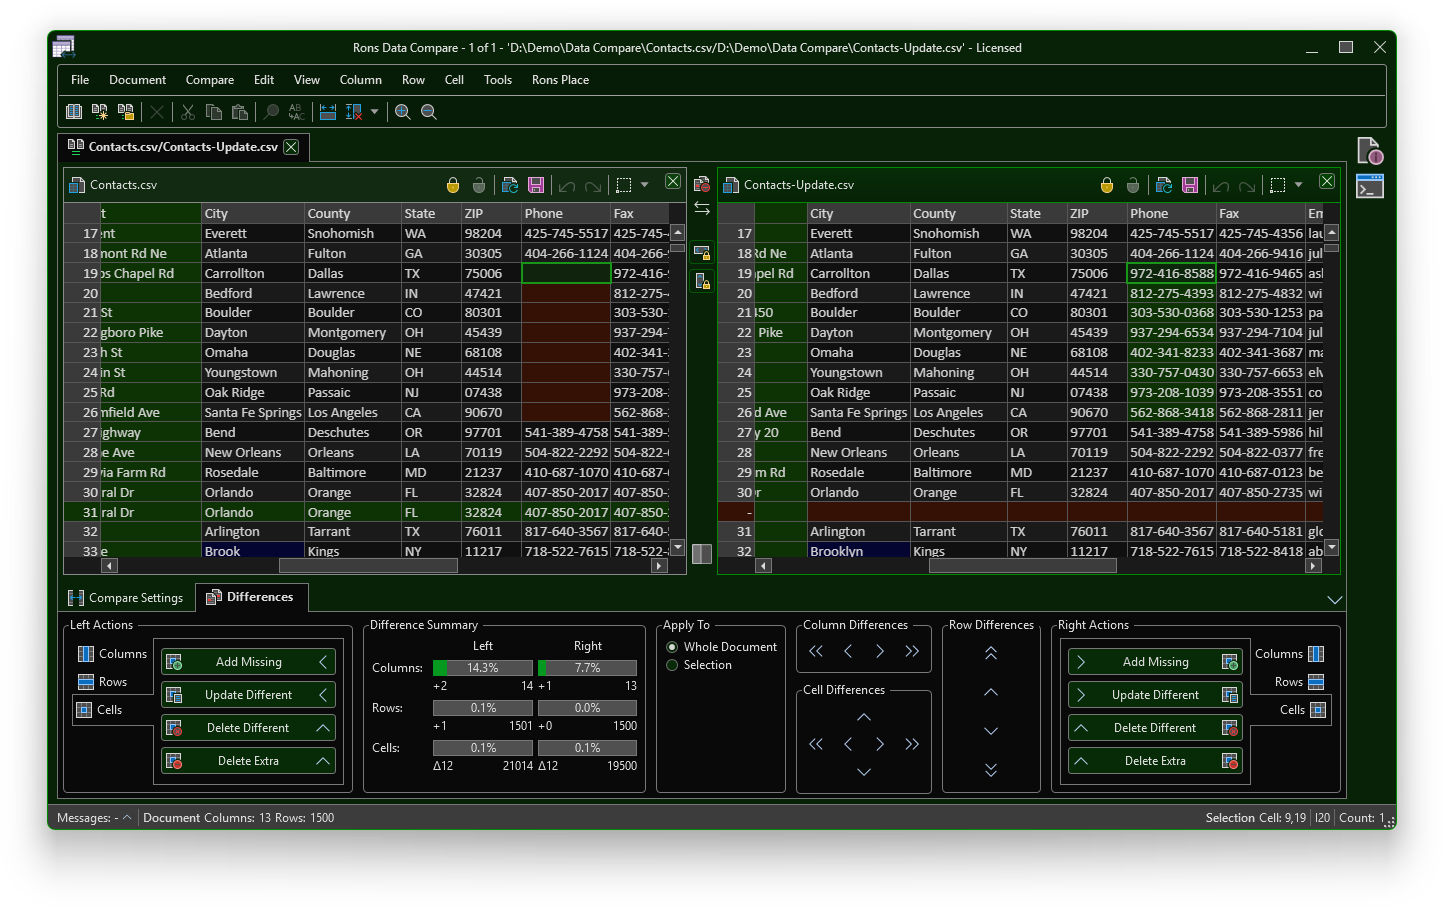Viewport: 1444px width, 909px height.
Task: Click right Add Missing button
Action: [1155, 662]
